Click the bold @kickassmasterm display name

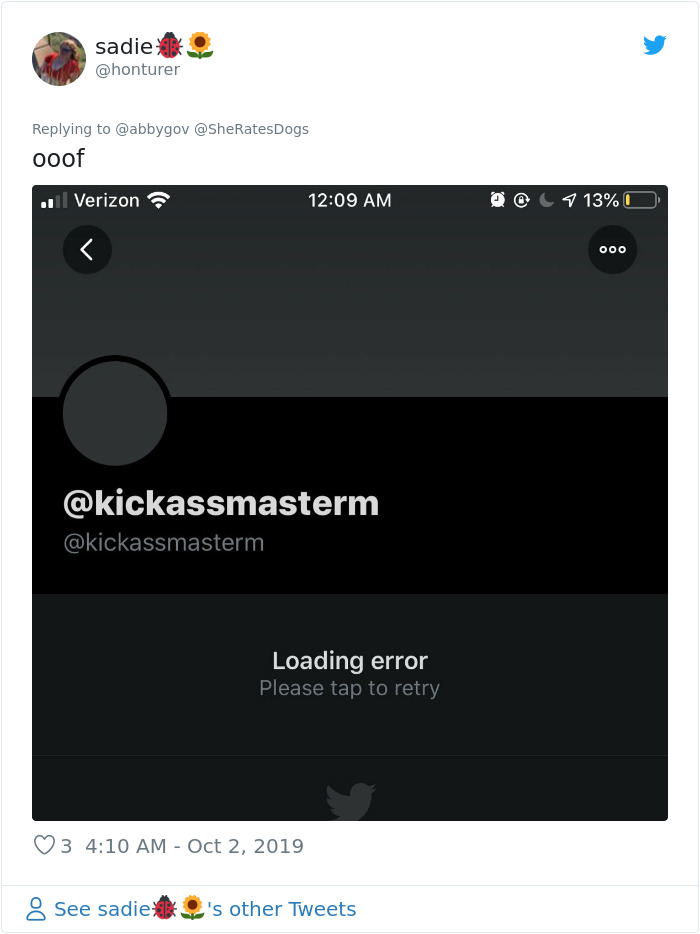click(x=221, y=503)
